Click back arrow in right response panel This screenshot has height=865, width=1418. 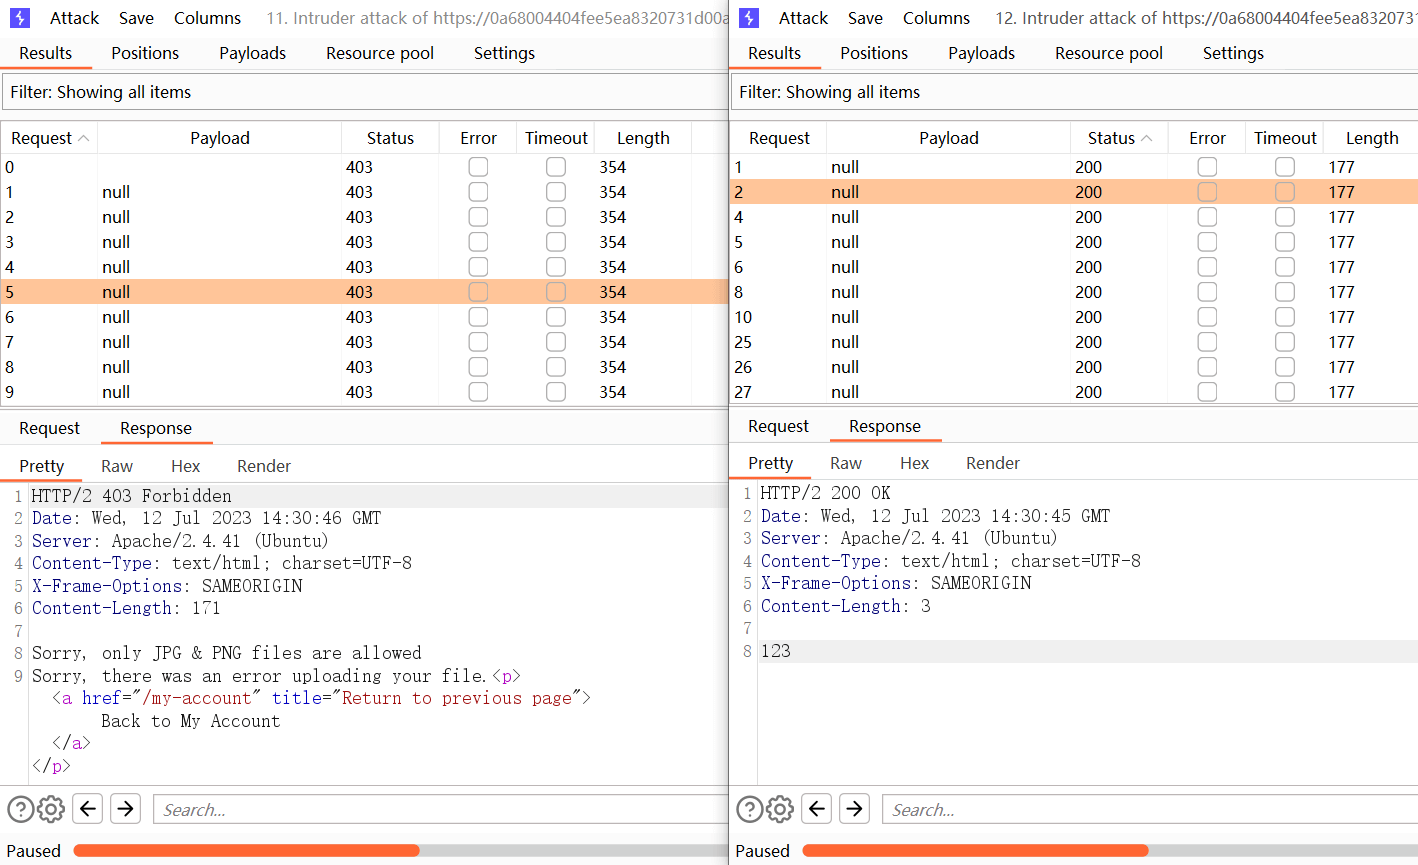tap(817, 809)
